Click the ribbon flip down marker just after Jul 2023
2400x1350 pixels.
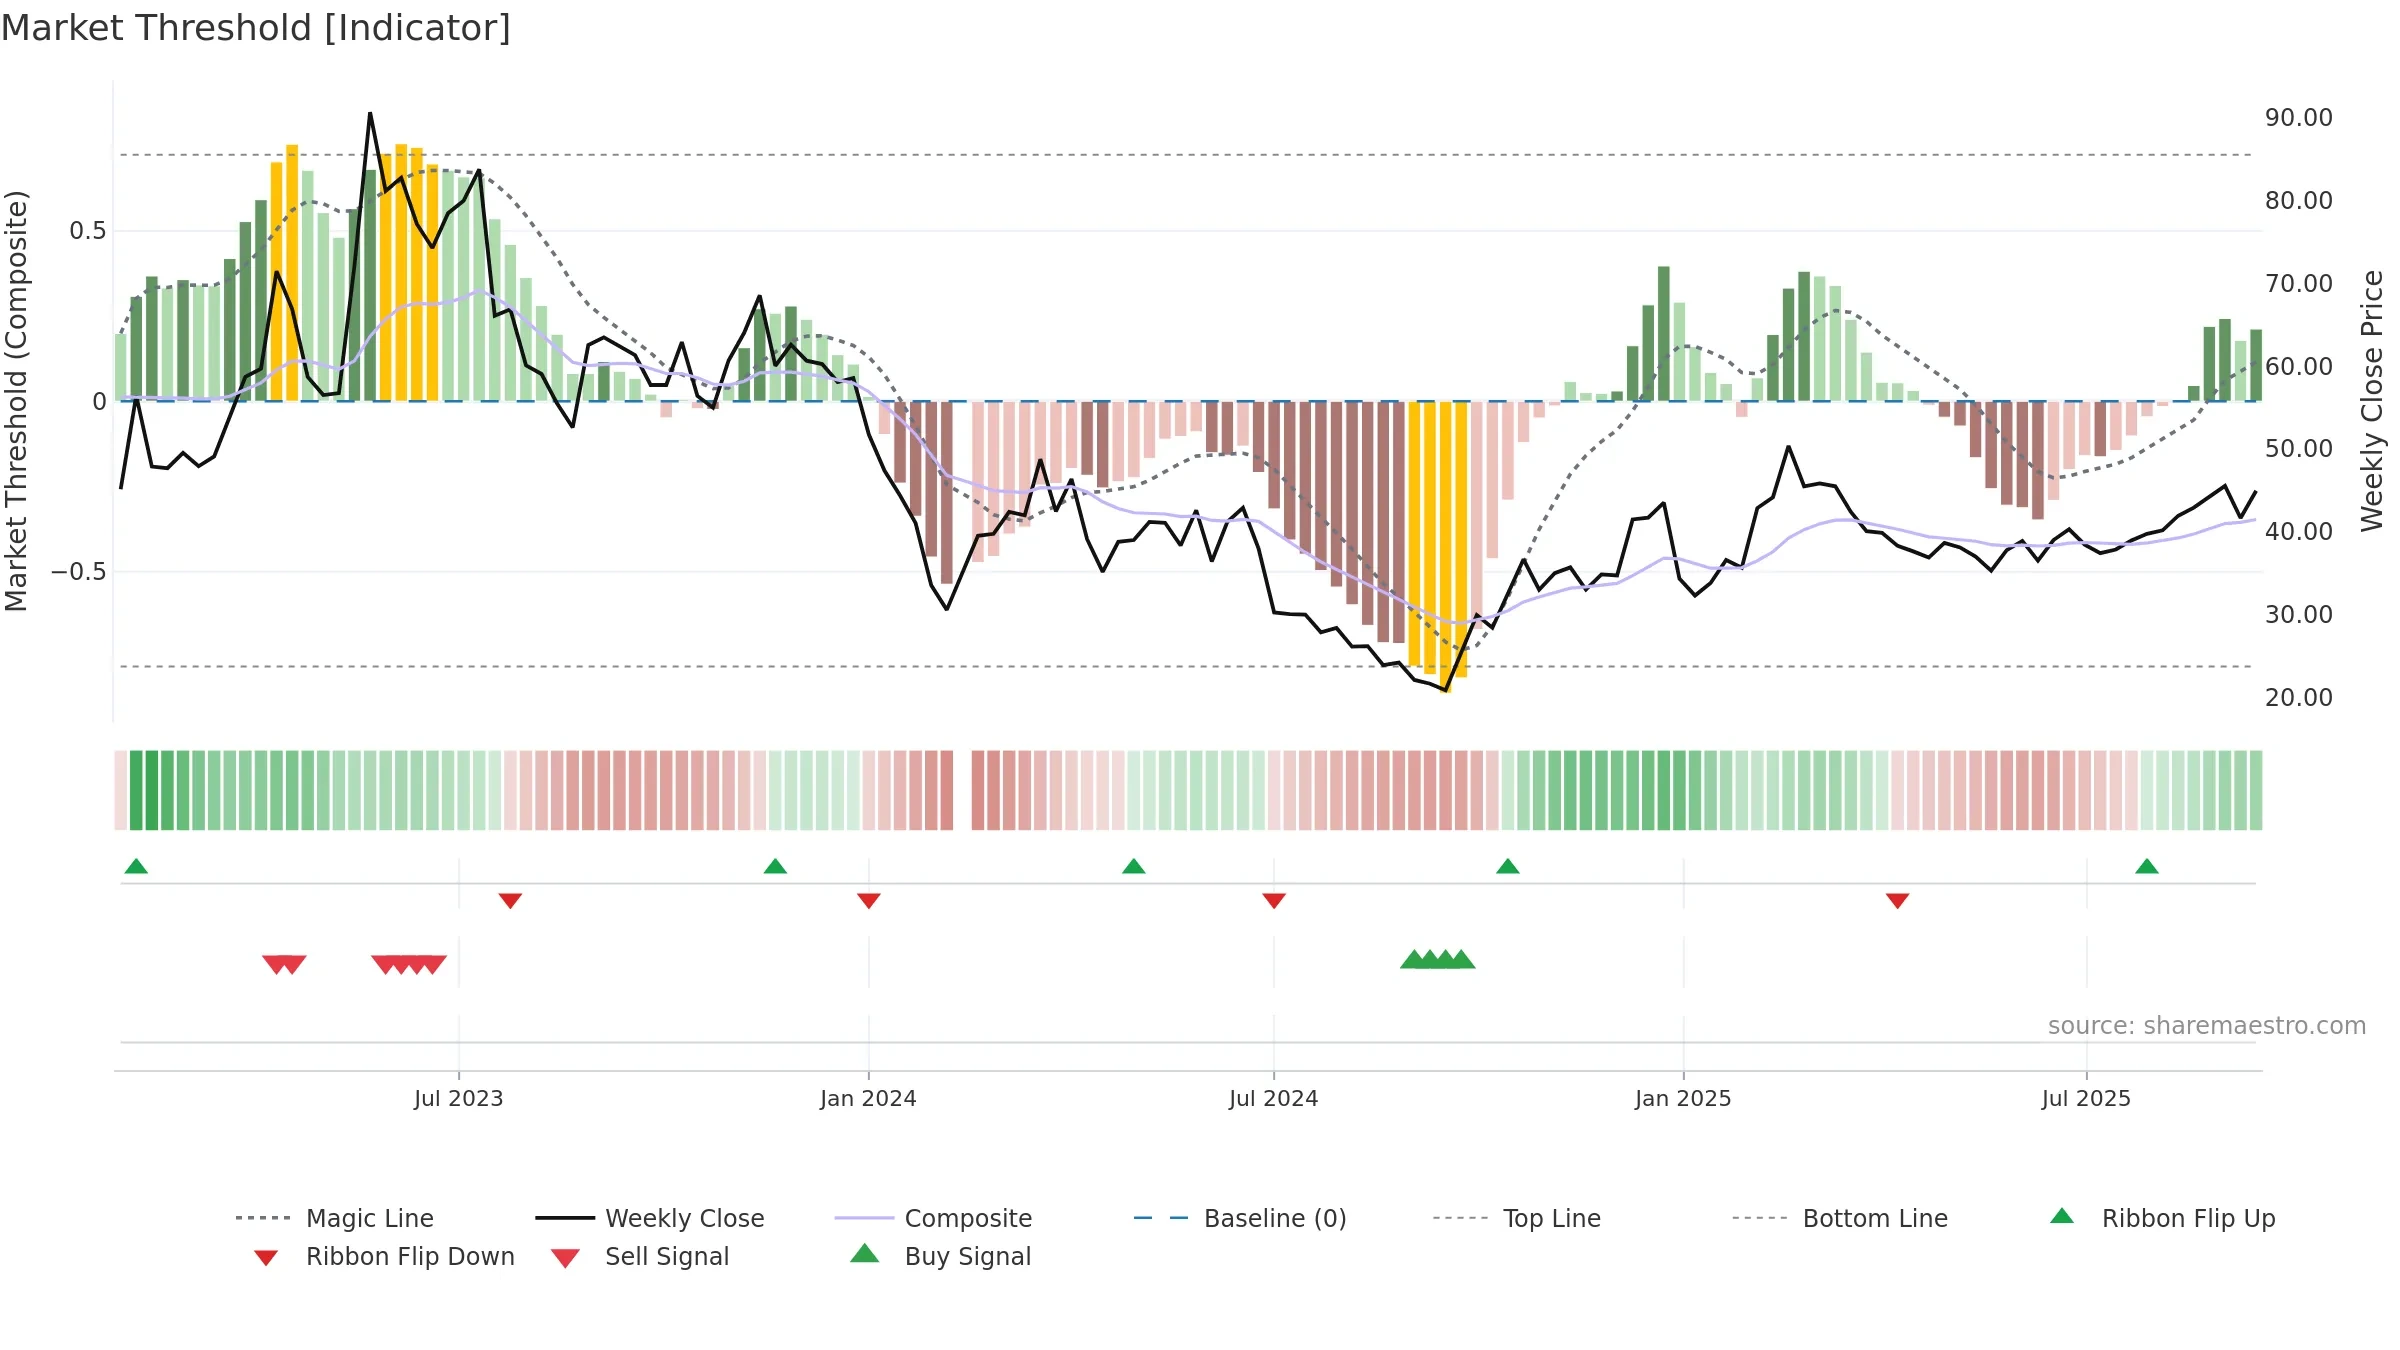pos(510,901)
